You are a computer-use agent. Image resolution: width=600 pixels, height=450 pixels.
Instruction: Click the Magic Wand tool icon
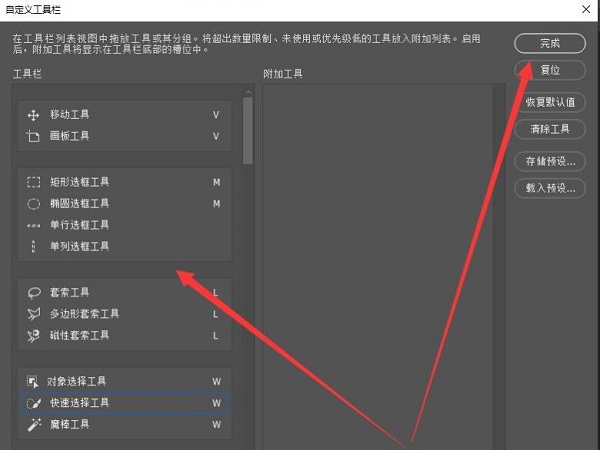(34, 424)
